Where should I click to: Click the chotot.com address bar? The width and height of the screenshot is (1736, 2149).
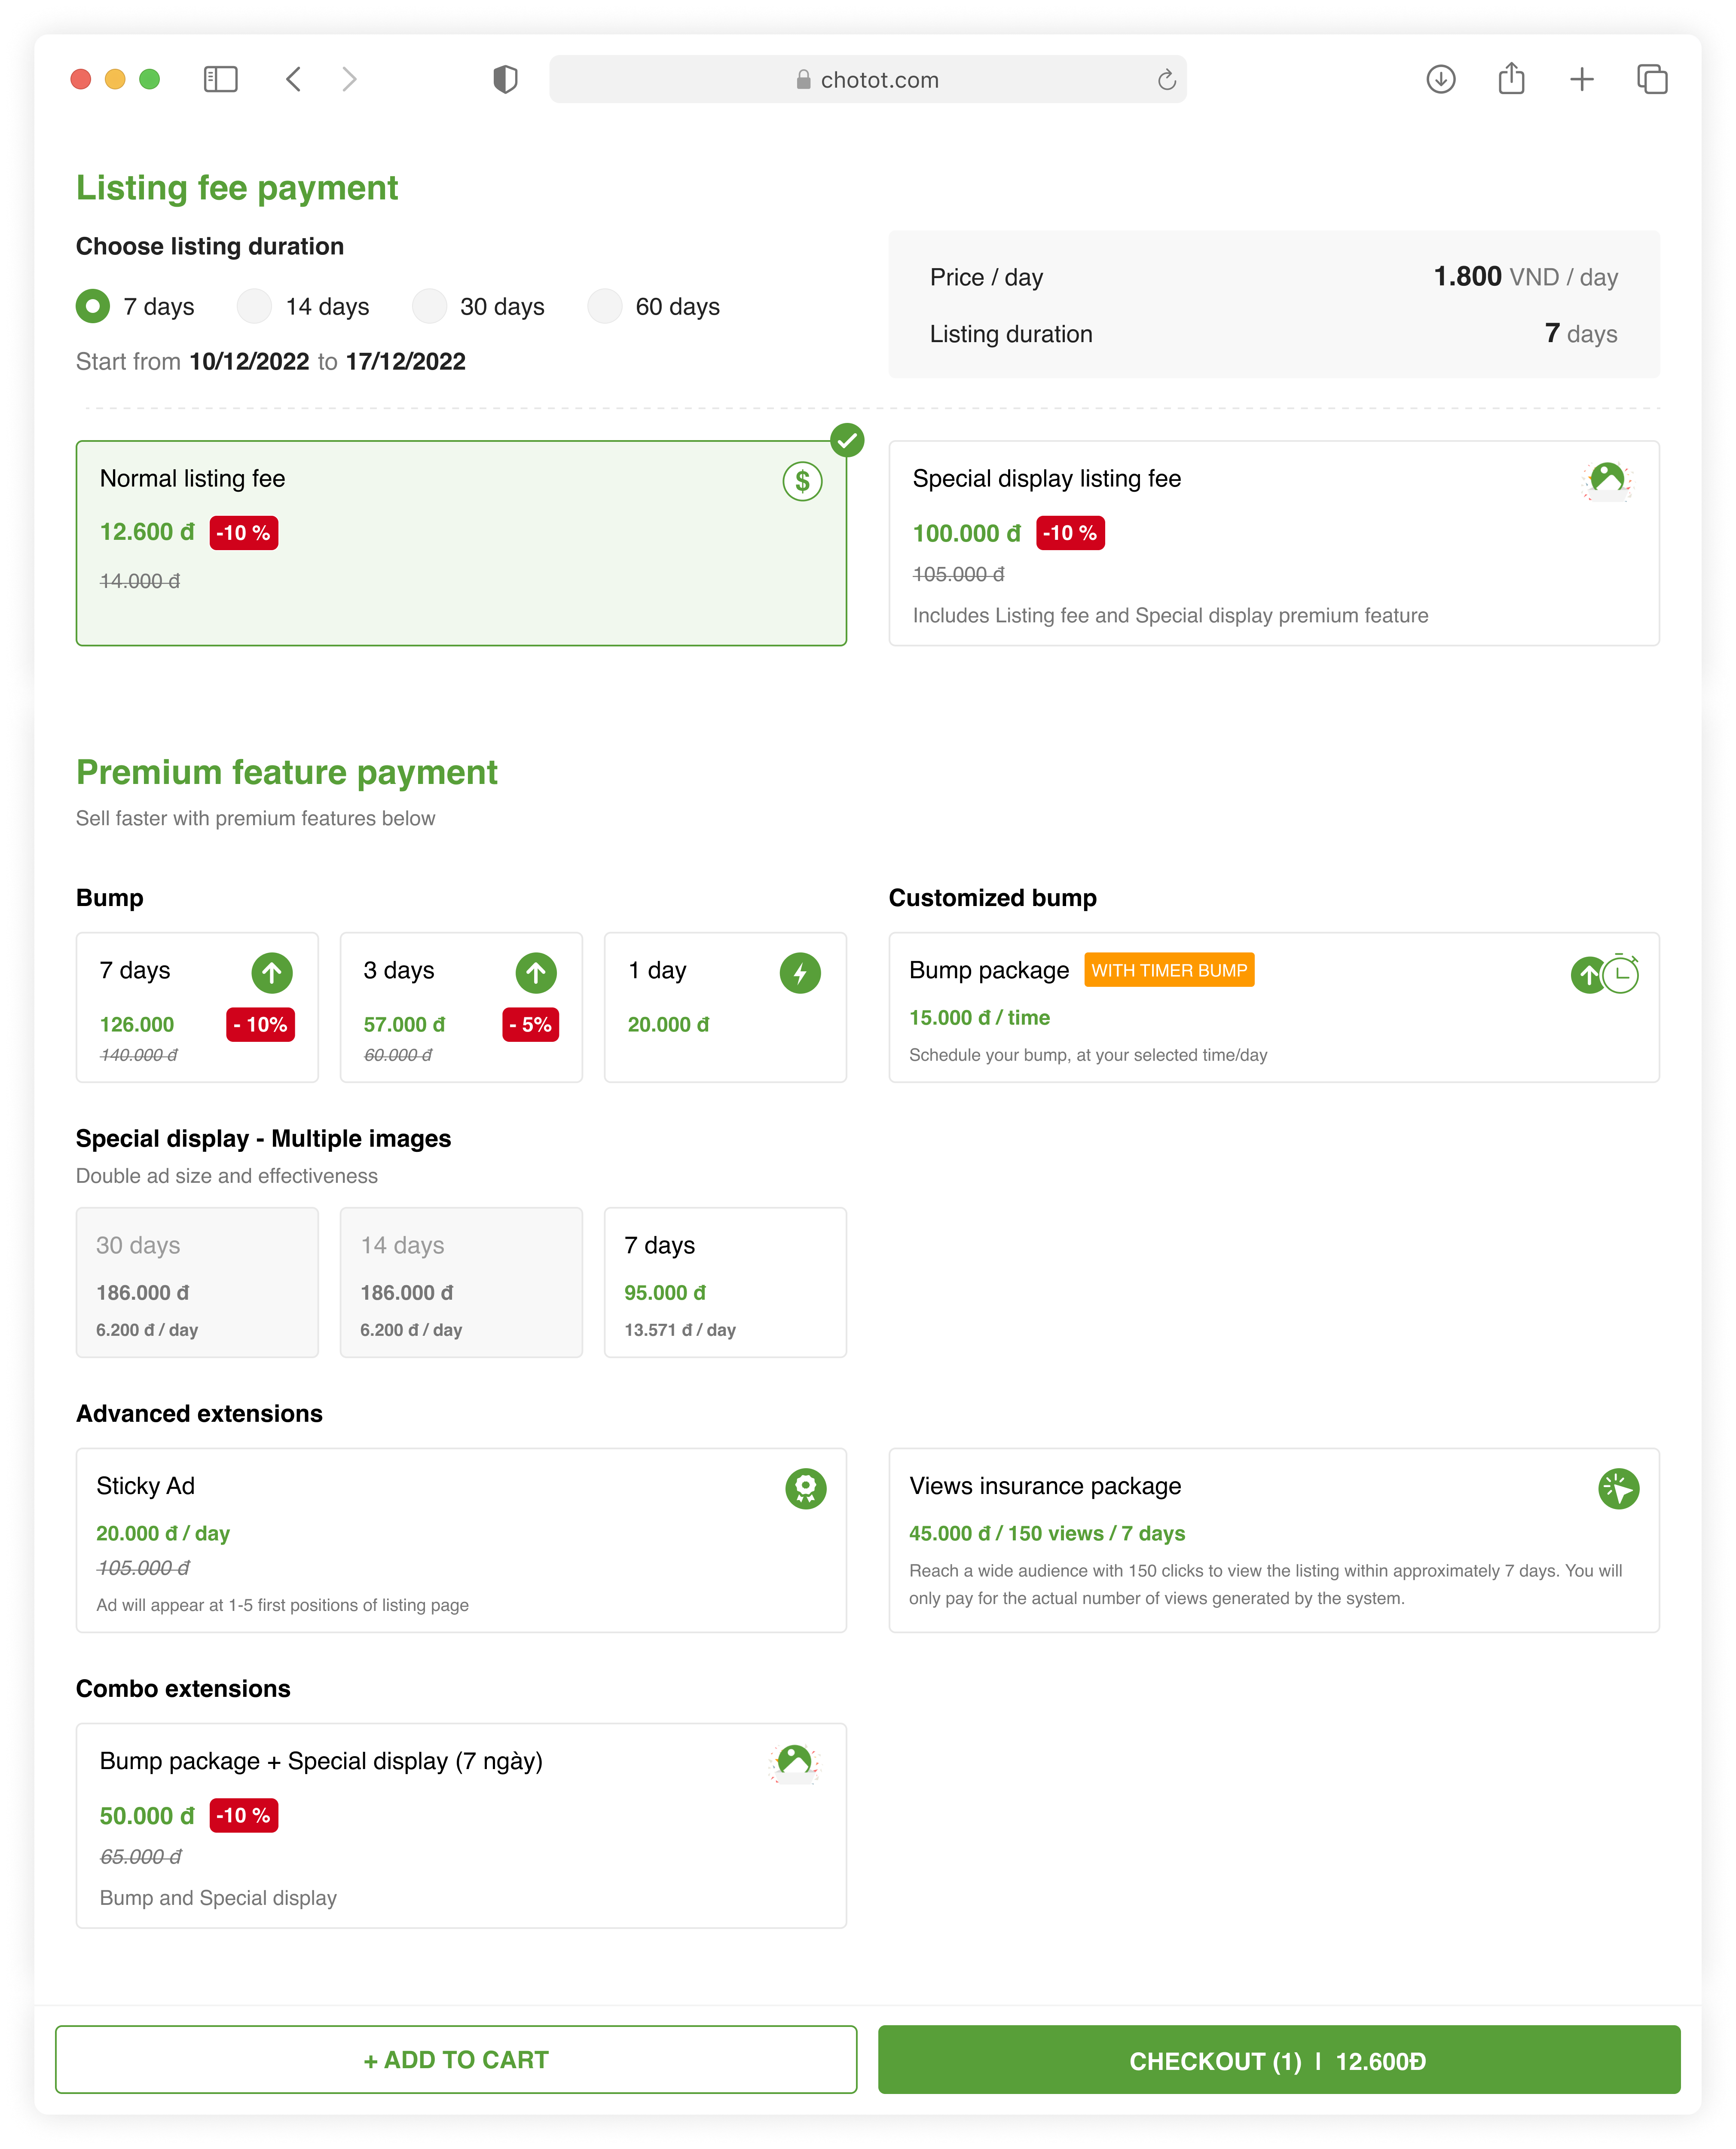pos(868,79)
